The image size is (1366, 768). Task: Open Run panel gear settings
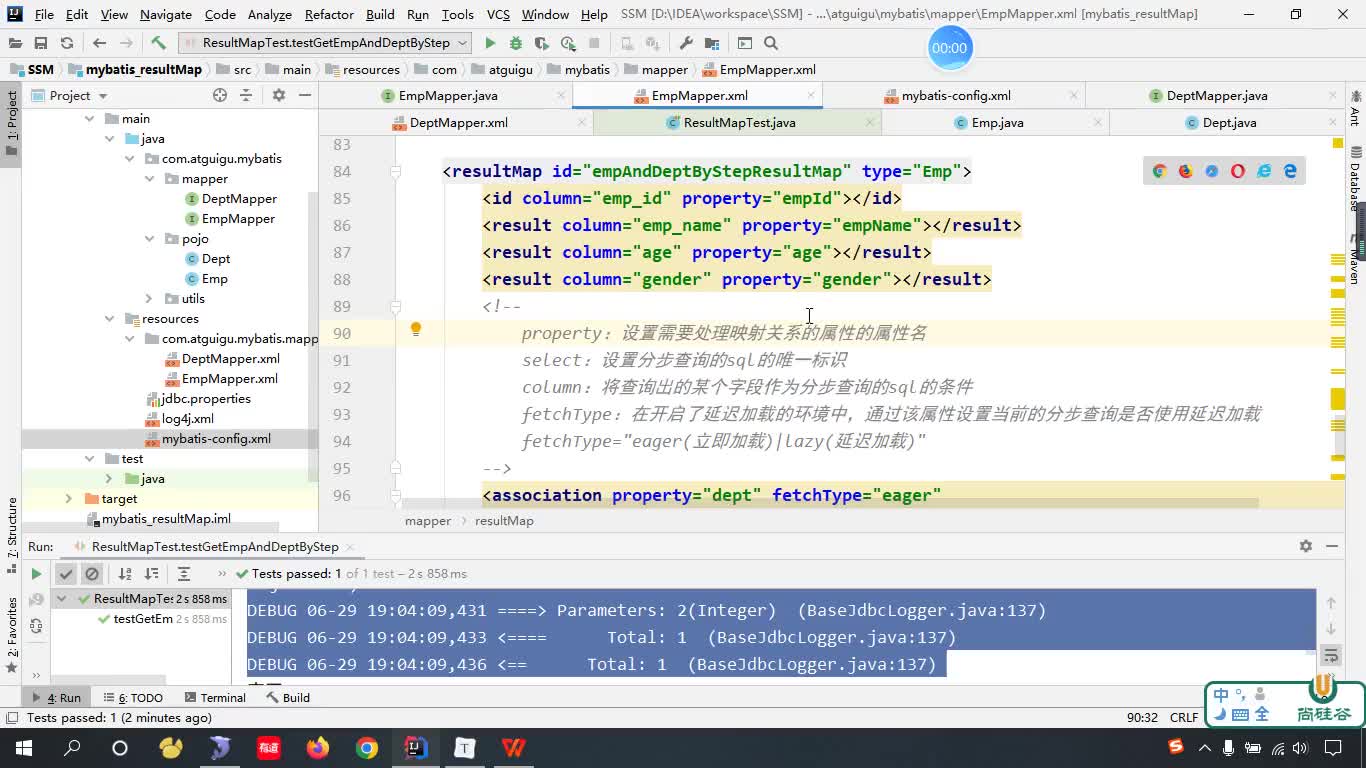point(1305,546)
